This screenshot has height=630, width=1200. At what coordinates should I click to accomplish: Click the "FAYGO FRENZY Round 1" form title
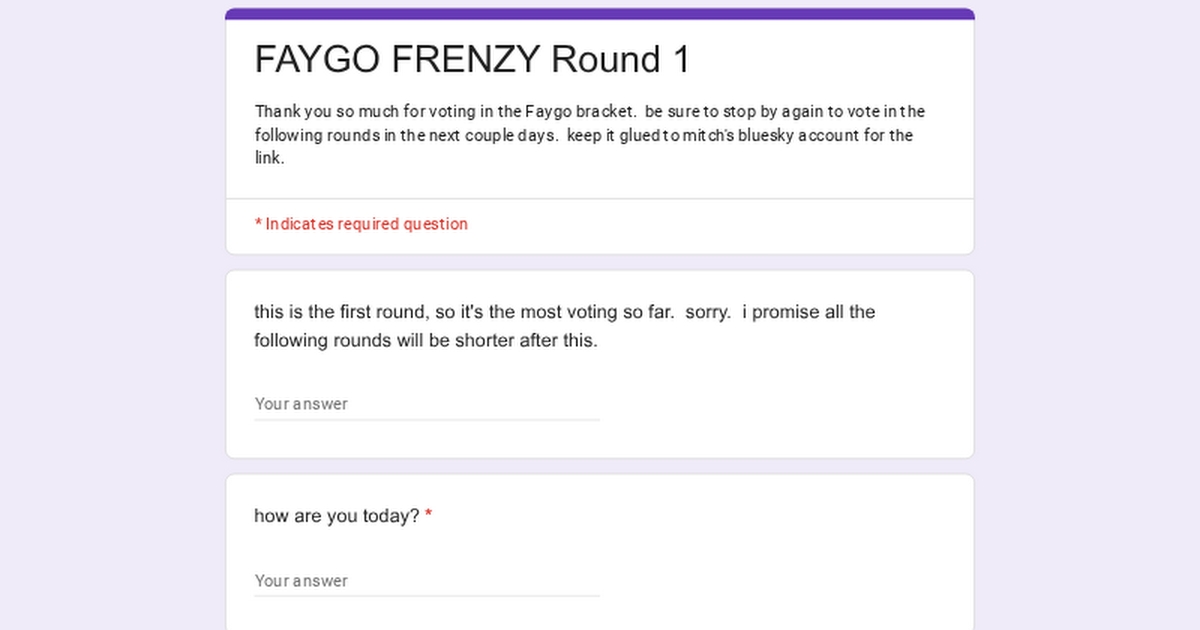coord(472,60)
